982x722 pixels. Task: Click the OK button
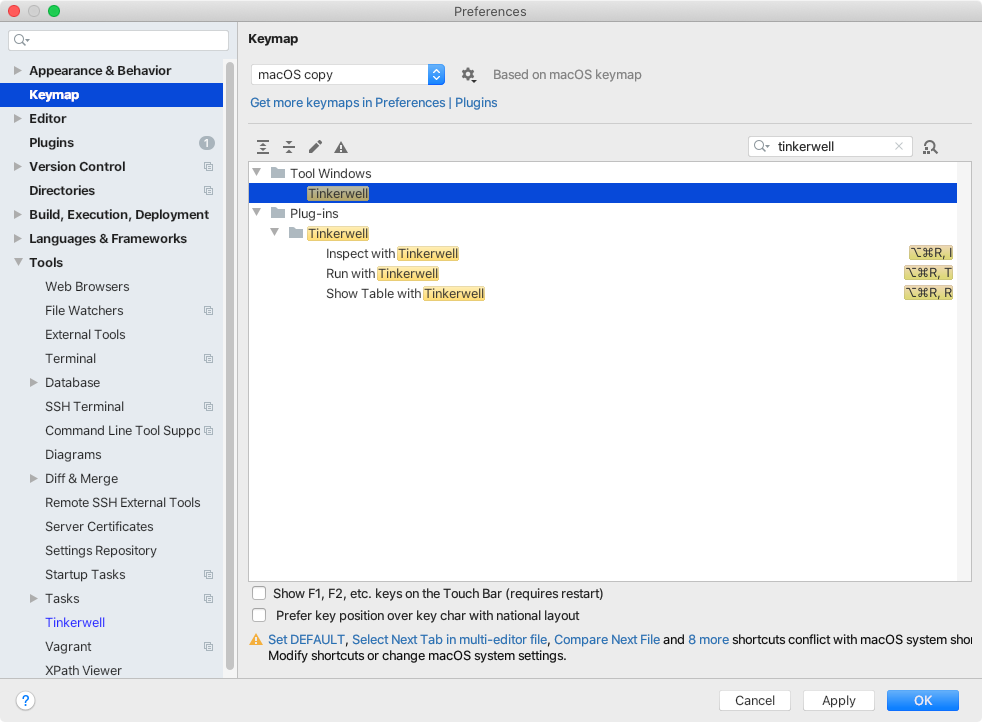click(x=923, y=700)
